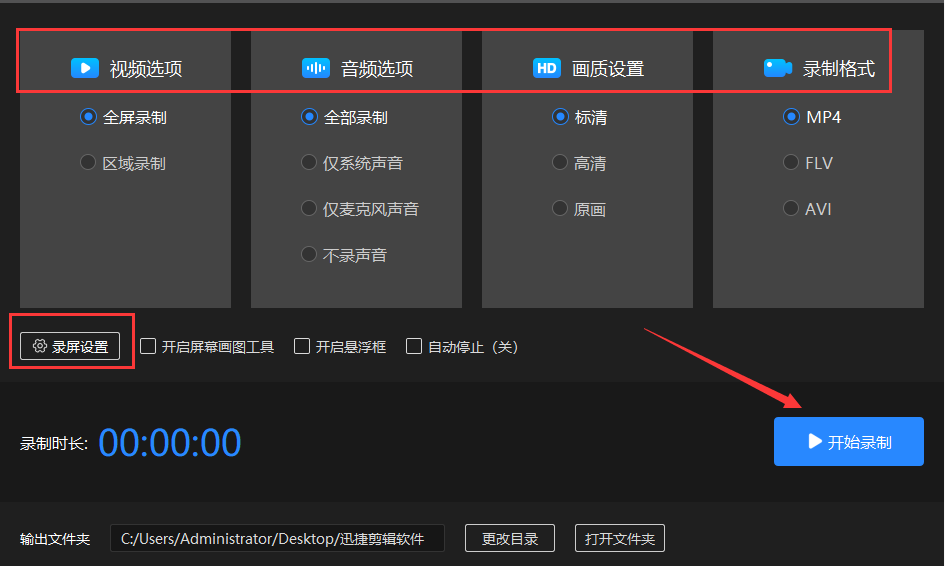Click the gear icon in 录屏设置

pos(40,346)
